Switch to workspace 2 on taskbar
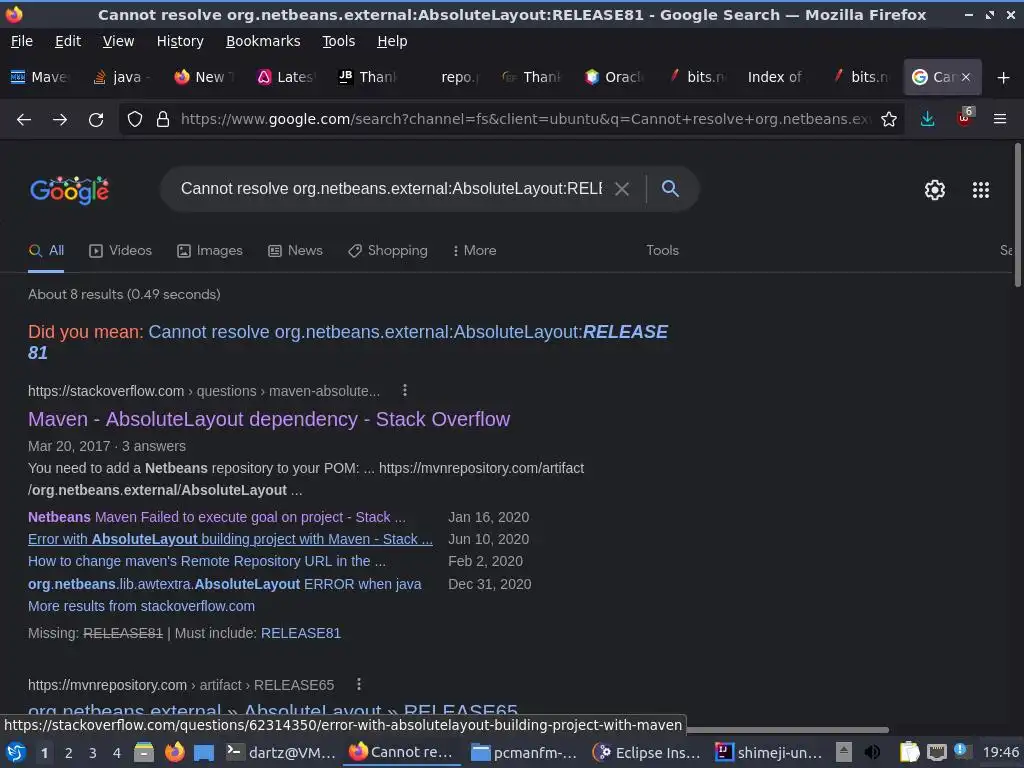The image size is (1024, 768). (x=69, y=753)
